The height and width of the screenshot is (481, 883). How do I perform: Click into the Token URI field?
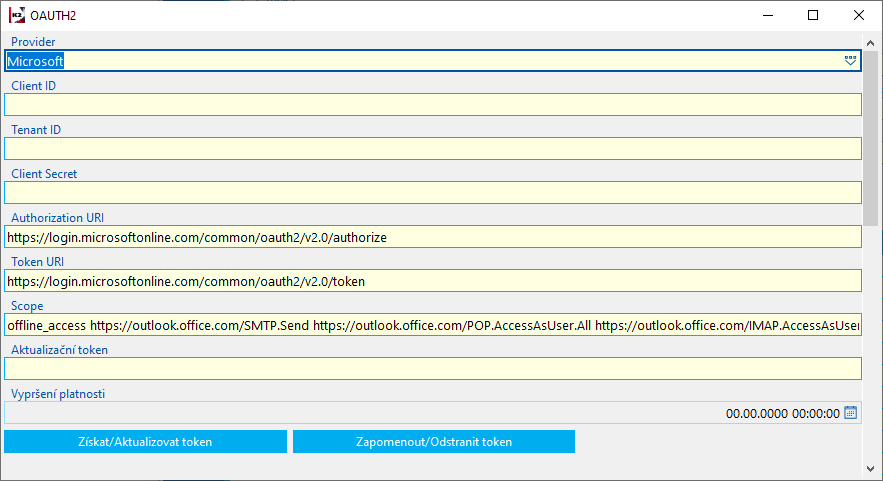point(432,280)
